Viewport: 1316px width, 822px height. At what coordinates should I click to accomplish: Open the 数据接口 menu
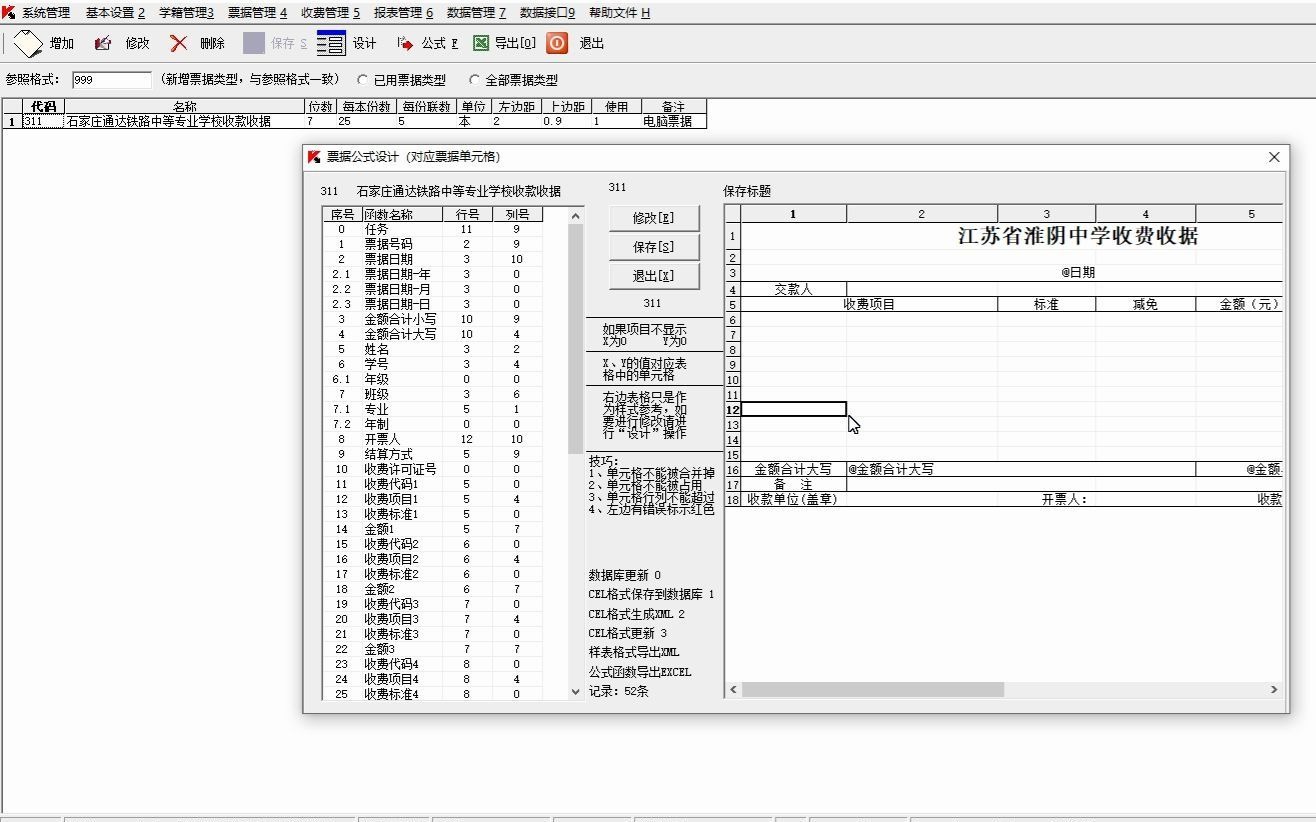pos(547,13)
